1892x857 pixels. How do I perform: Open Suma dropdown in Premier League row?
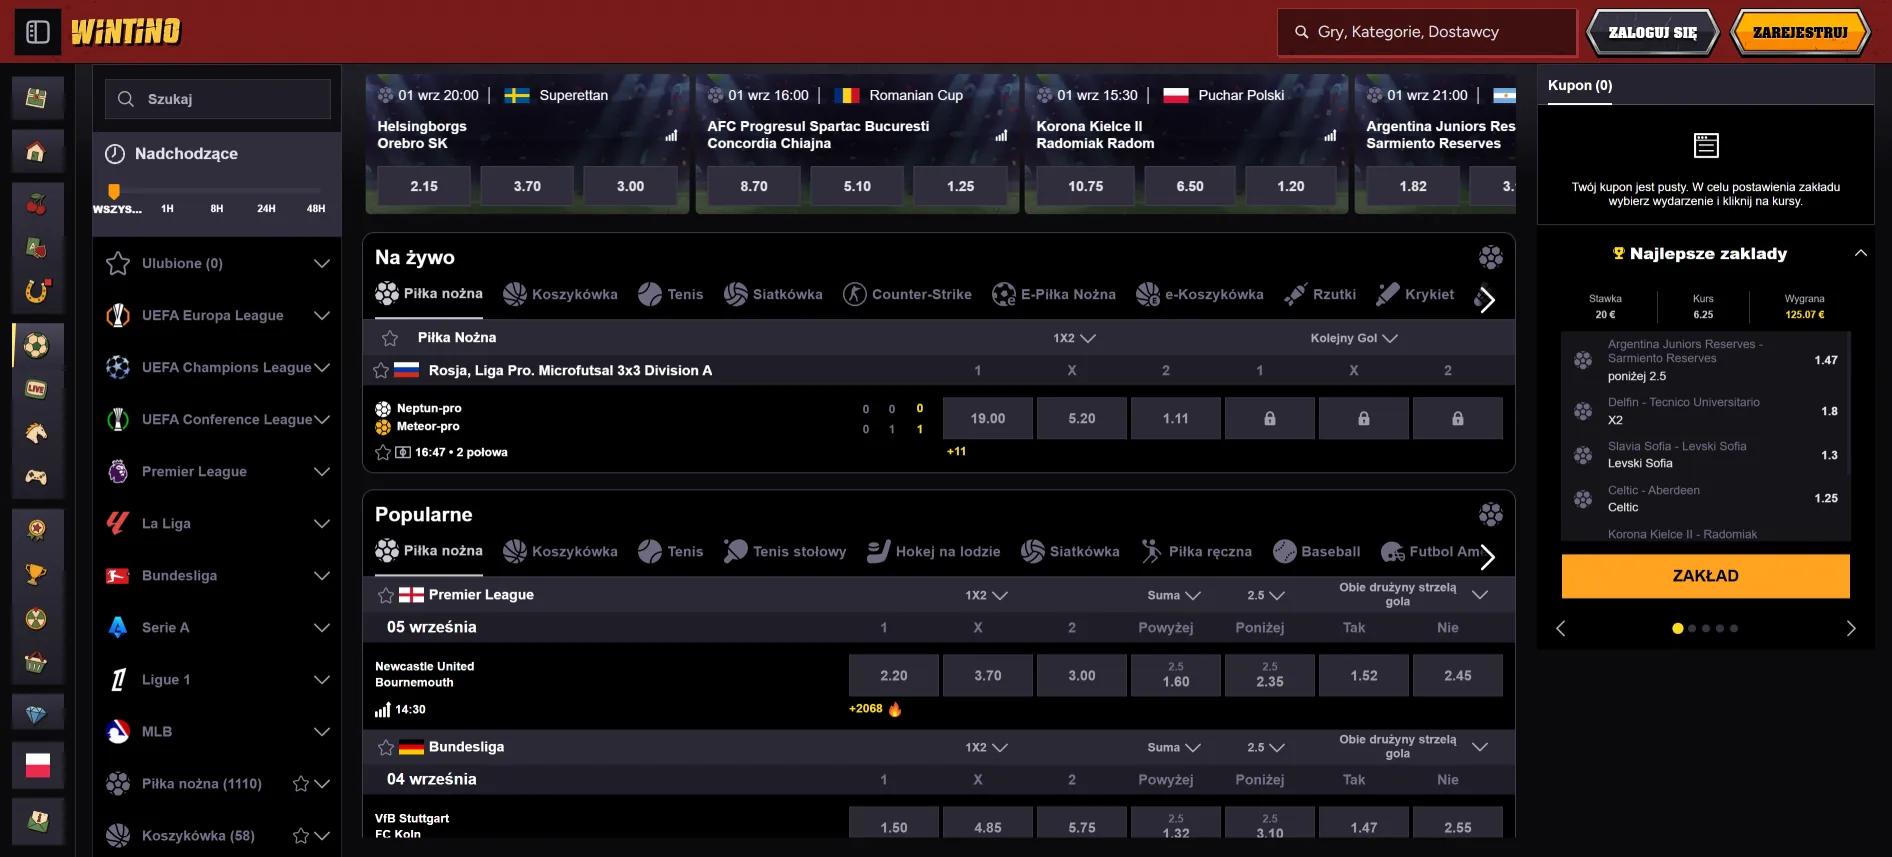click(x=1174, y=595)
